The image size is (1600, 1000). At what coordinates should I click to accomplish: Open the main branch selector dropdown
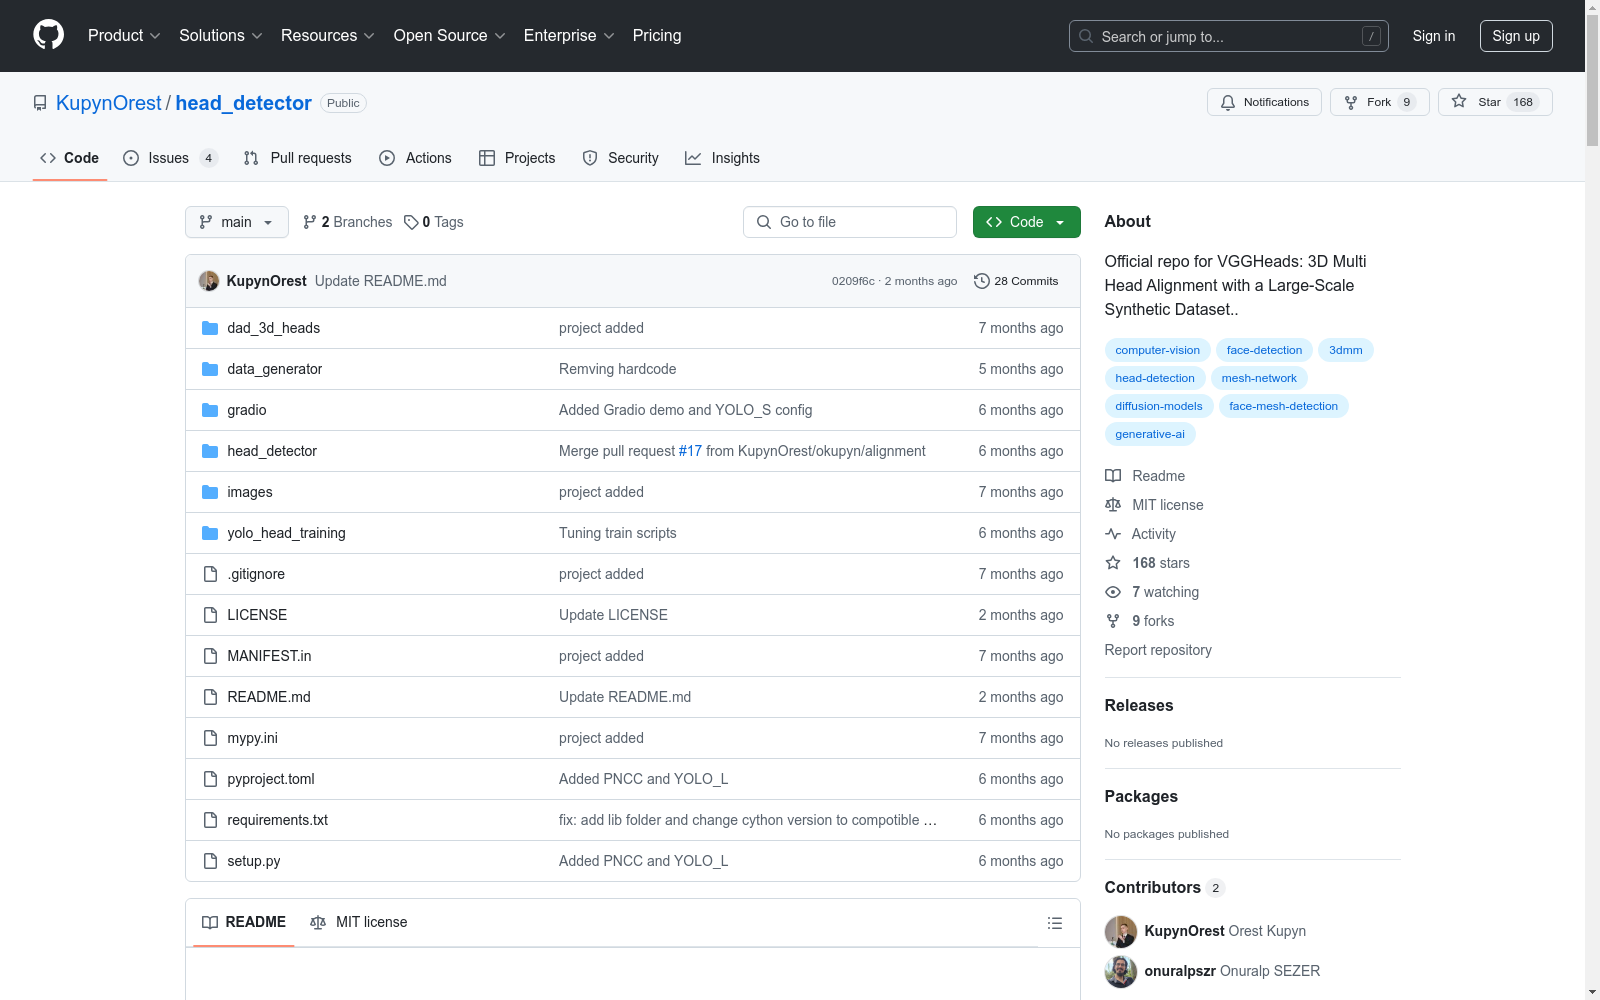click(237, 222)
